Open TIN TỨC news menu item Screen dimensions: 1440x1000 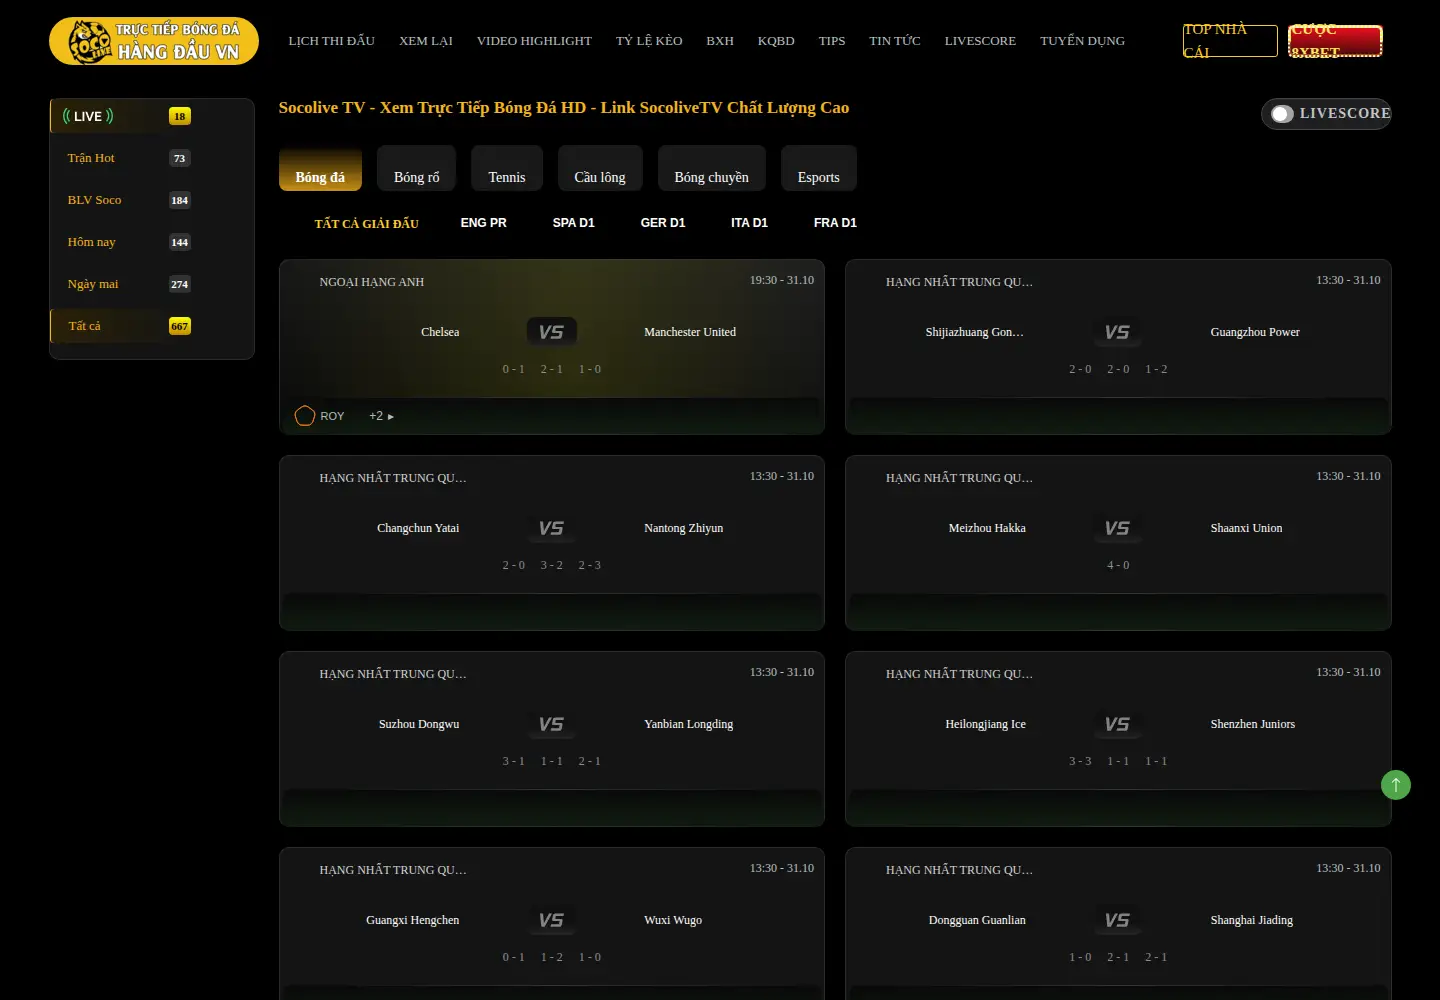point(895,41)
